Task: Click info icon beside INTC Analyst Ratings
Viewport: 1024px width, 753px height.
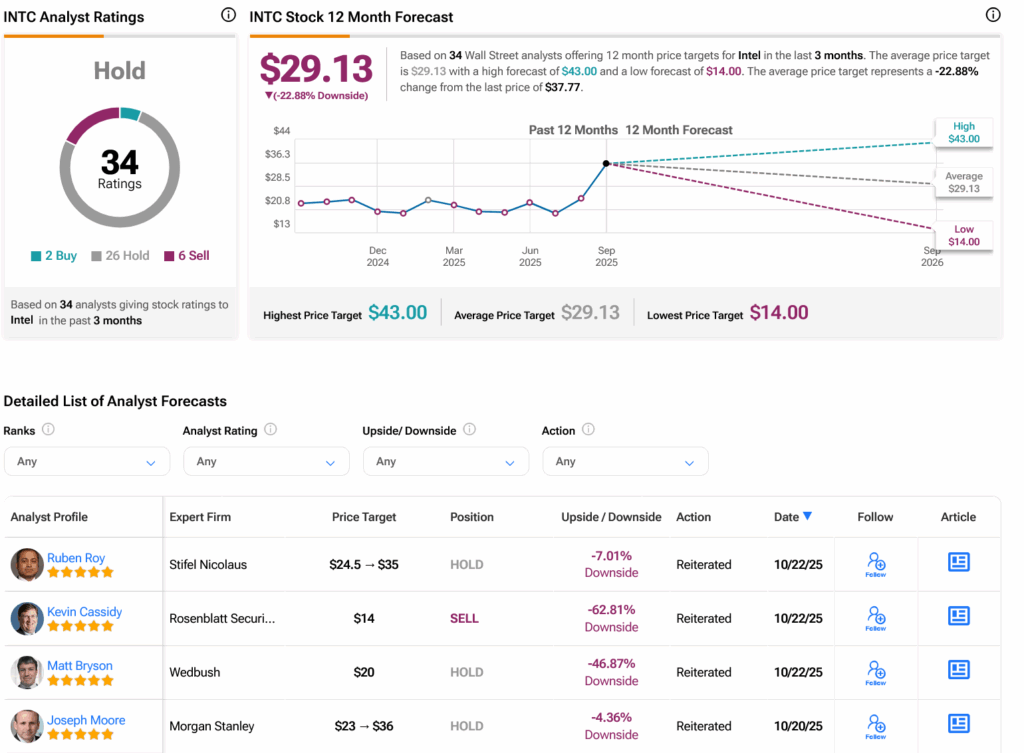Action: coord(228,15)
